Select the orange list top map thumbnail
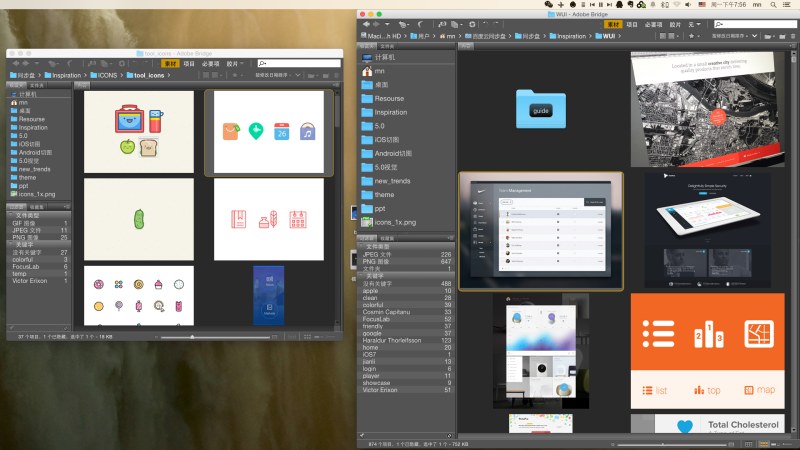This screenshot has width=800, height=450. point(708,351)
